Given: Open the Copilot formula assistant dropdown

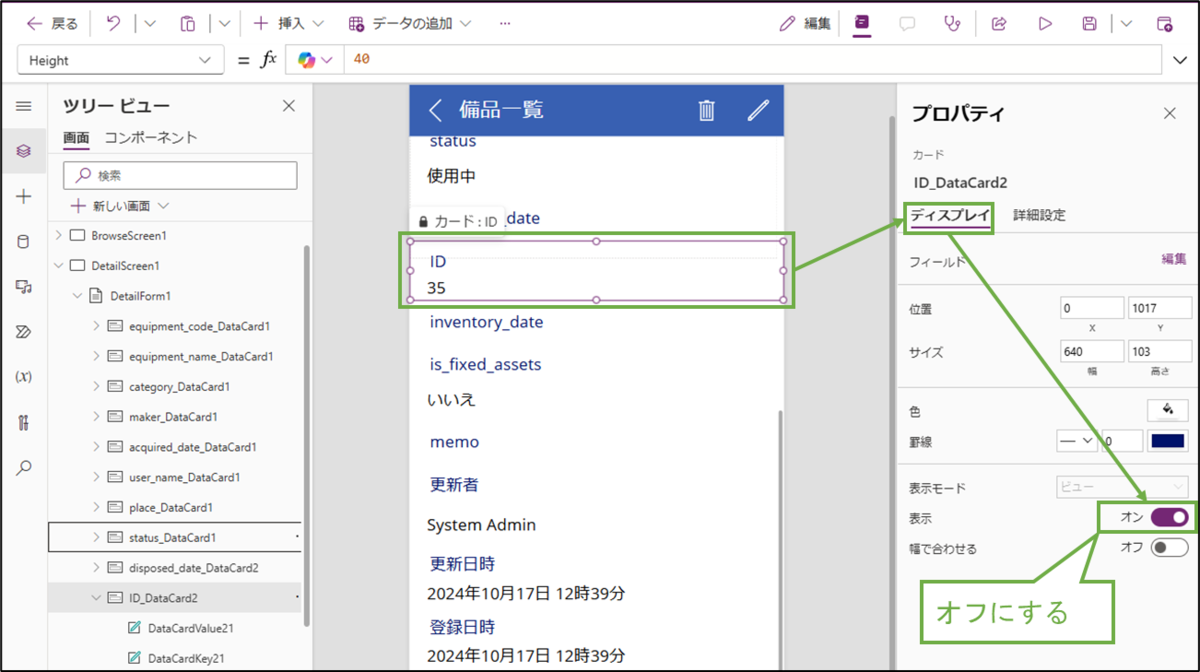Looking at the screenshot, I should pyautogui.click(x=315, y=60).
